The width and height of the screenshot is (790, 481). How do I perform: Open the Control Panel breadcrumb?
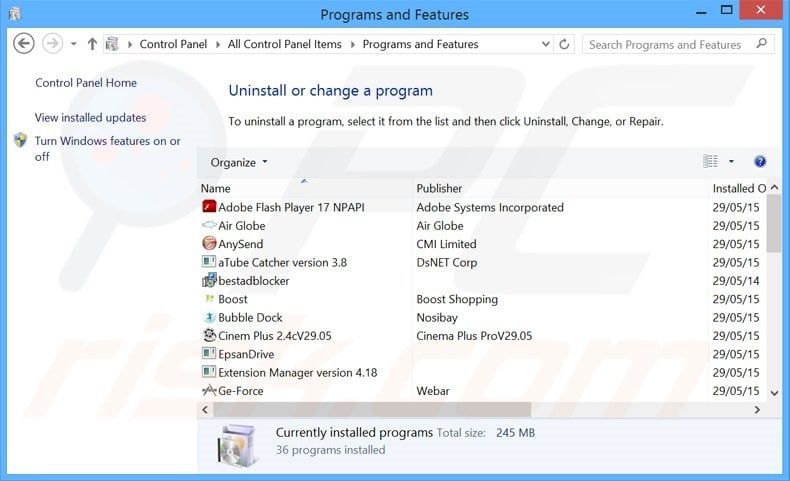pos(173,44)
